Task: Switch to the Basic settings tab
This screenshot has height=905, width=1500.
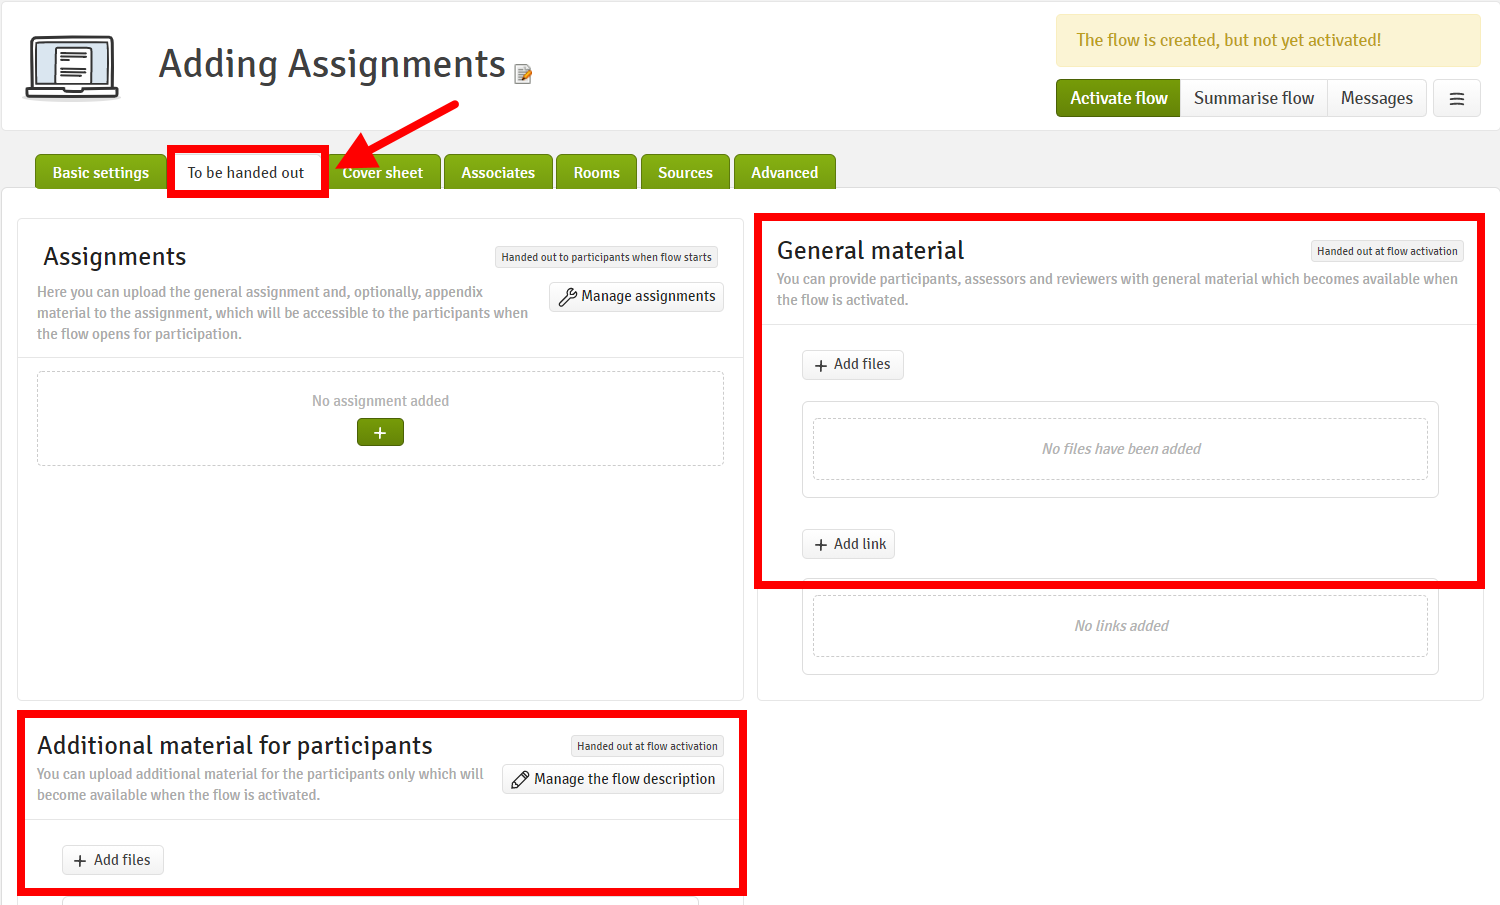Action: click(101, 172)
